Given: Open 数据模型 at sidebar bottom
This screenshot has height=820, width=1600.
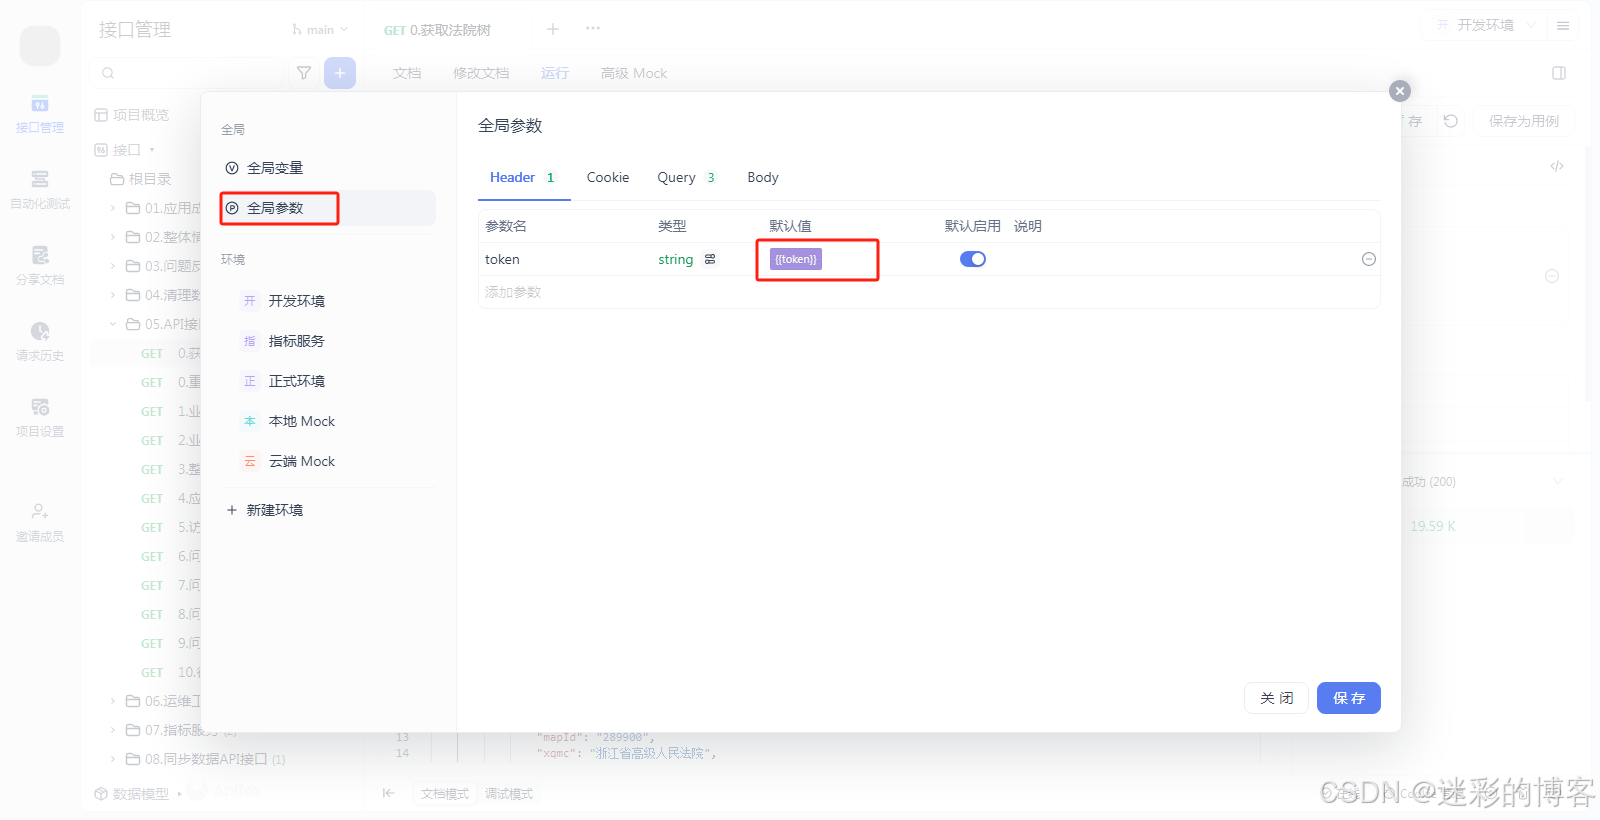Looking at the screenshot, I should click(x=132, y=794).
